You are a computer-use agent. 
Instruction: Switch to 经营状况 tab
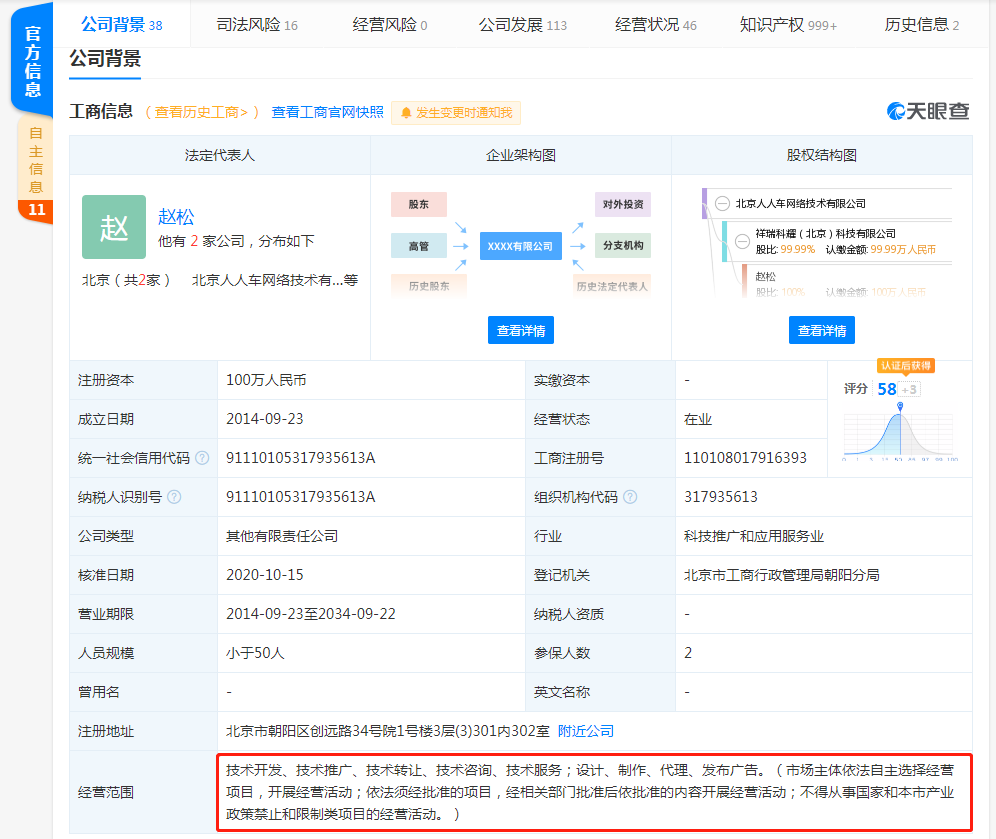[656, 25]
